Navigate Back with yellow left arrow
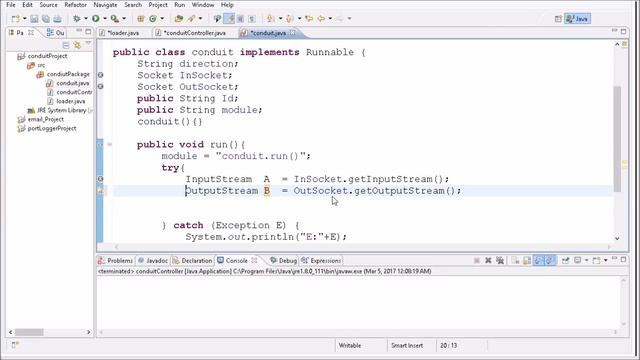Screen dimensions: 640x360 (x=321, y=19)
